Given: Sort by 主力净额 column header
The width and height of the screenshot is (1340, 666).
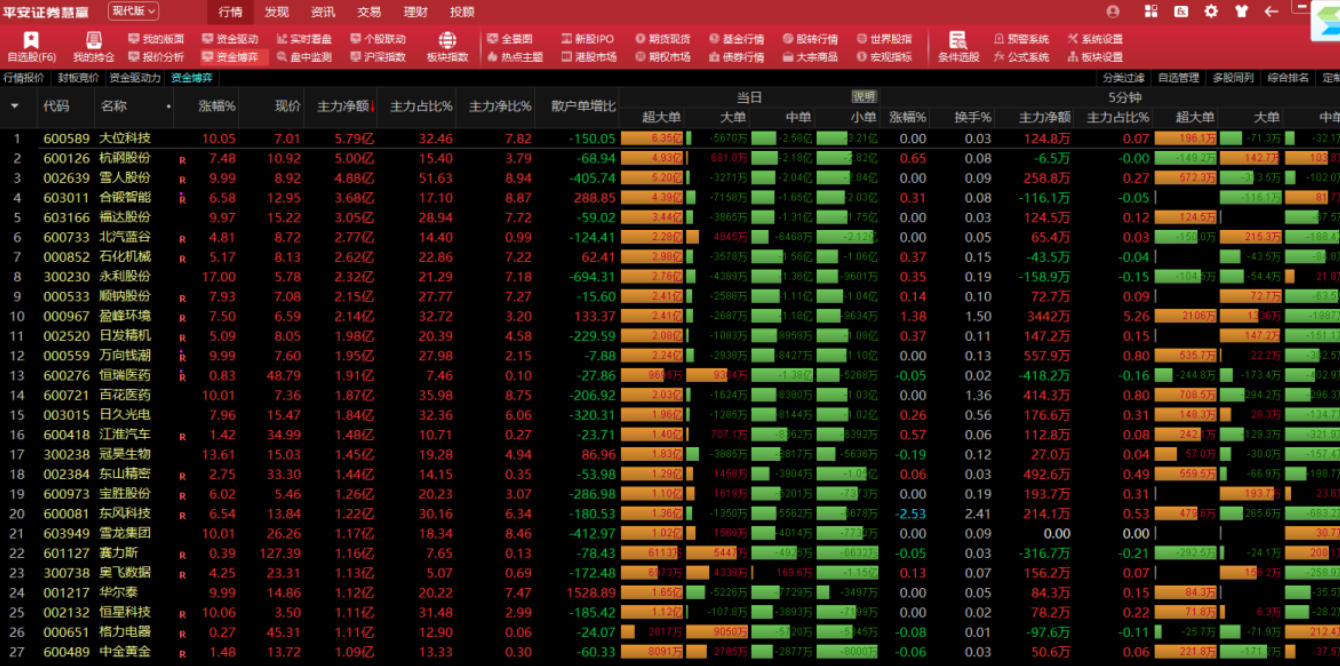Looking at the screenshot, I should (x=344, y=106).
